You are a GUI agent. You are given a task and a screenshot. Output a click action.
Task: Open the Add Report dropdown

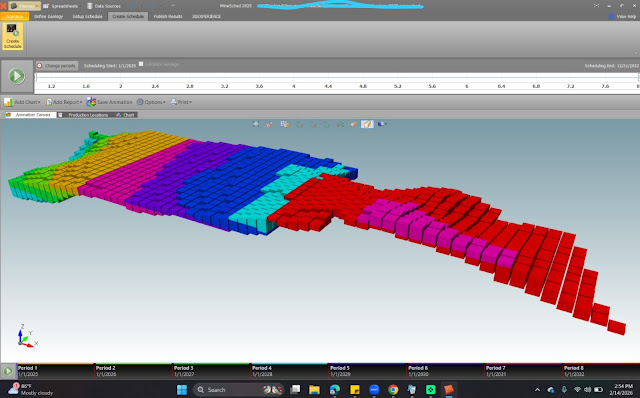click(x=64, y=102)
